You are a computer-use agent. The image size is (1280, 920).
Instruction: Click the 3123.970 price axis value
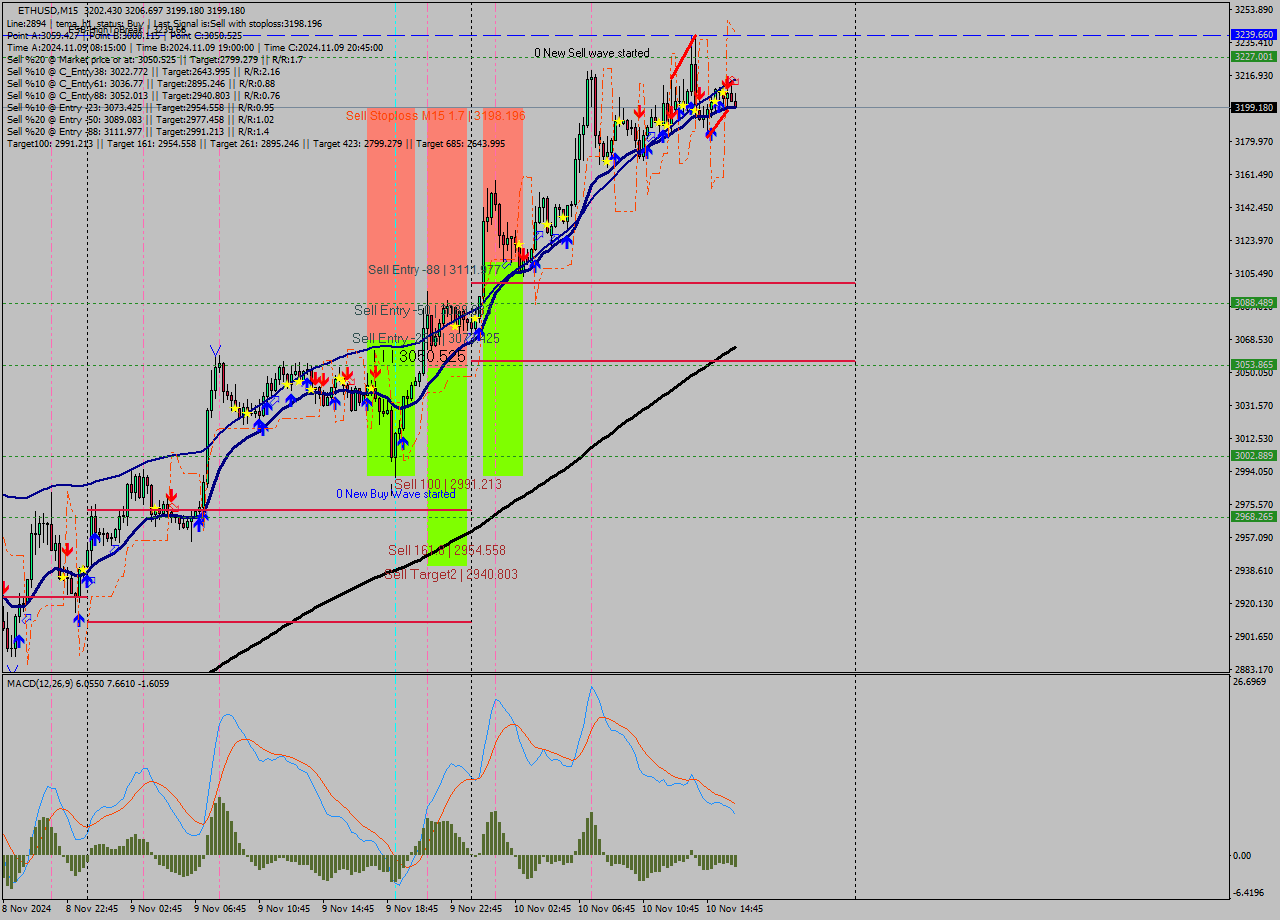coord(1254,241)
